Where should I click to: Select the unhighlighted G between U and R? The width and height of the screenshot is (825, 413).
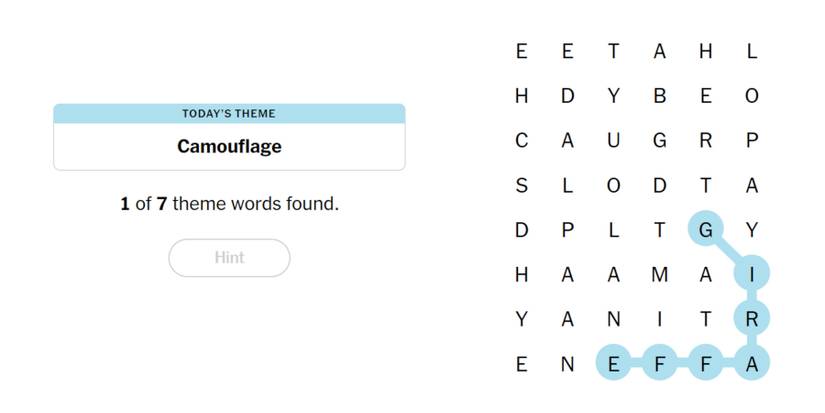tap(659, 141)
